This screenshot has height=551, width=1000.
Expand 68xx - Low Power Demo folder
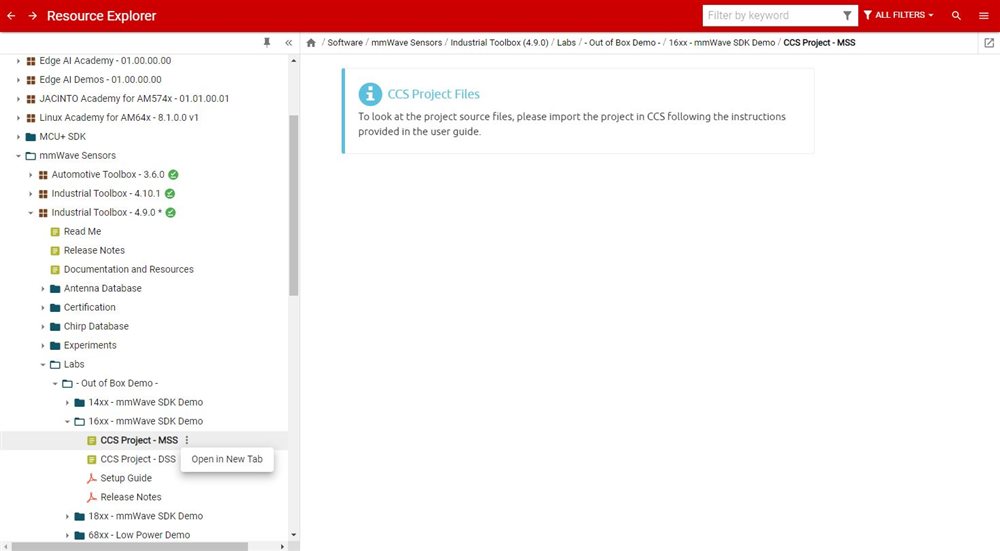[x=67, y=535]
